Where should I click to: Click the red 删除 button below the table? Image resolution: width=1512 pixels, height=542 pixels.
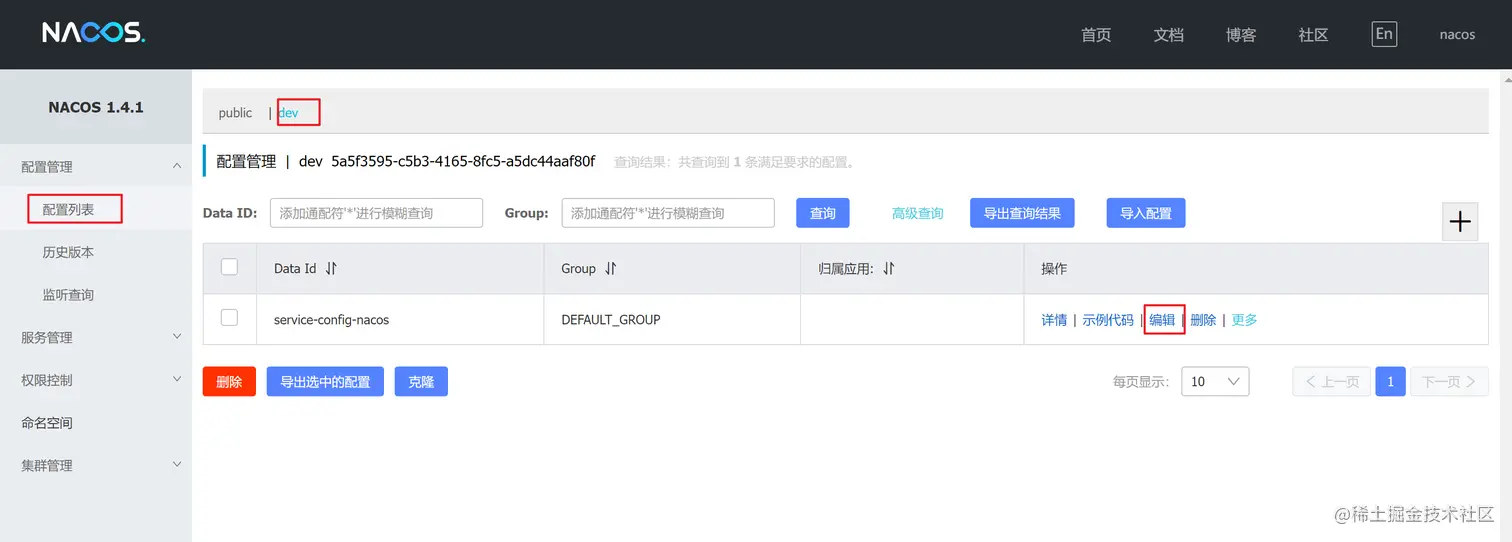pos(229,381)
